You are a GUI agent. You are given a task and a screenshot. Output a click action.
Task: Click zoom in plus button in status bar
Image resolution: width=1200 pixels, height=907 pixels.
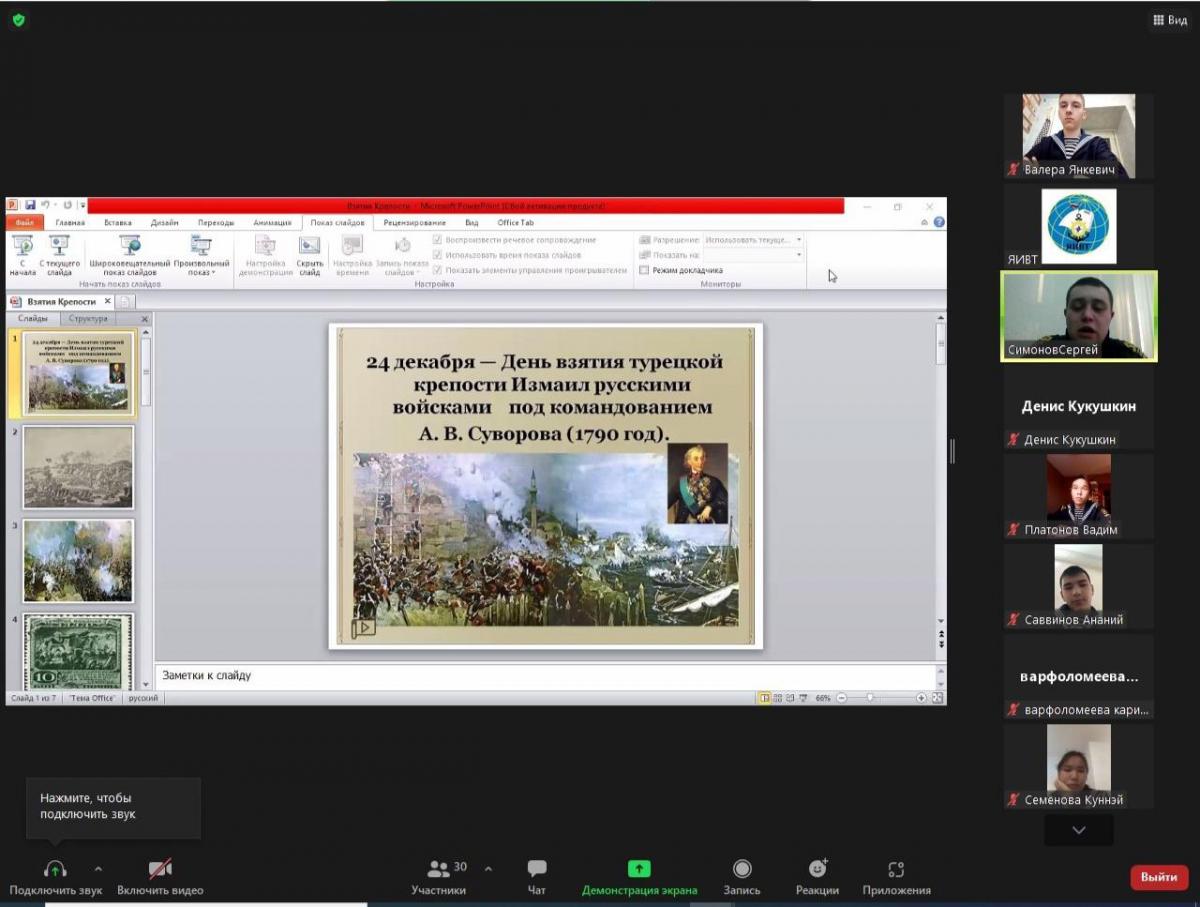[x=921, y=698]
